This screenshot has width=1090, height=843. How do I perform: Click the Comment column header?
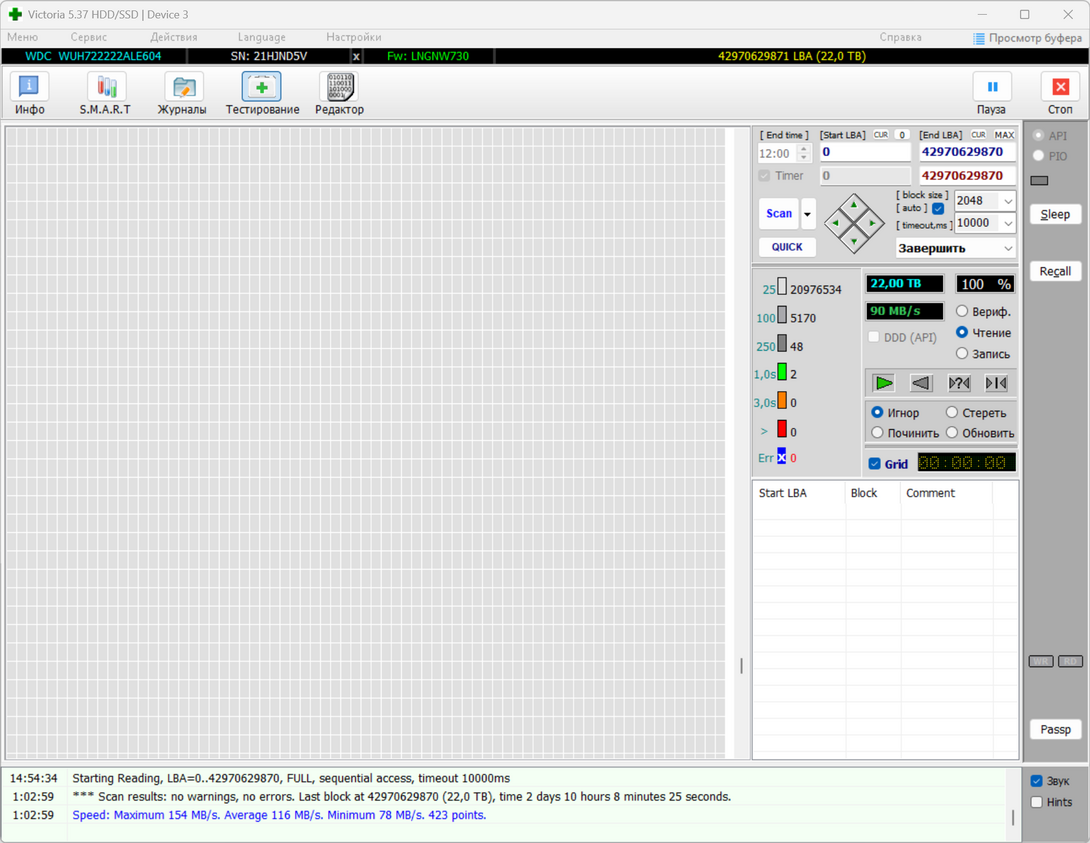pos(946,493)
